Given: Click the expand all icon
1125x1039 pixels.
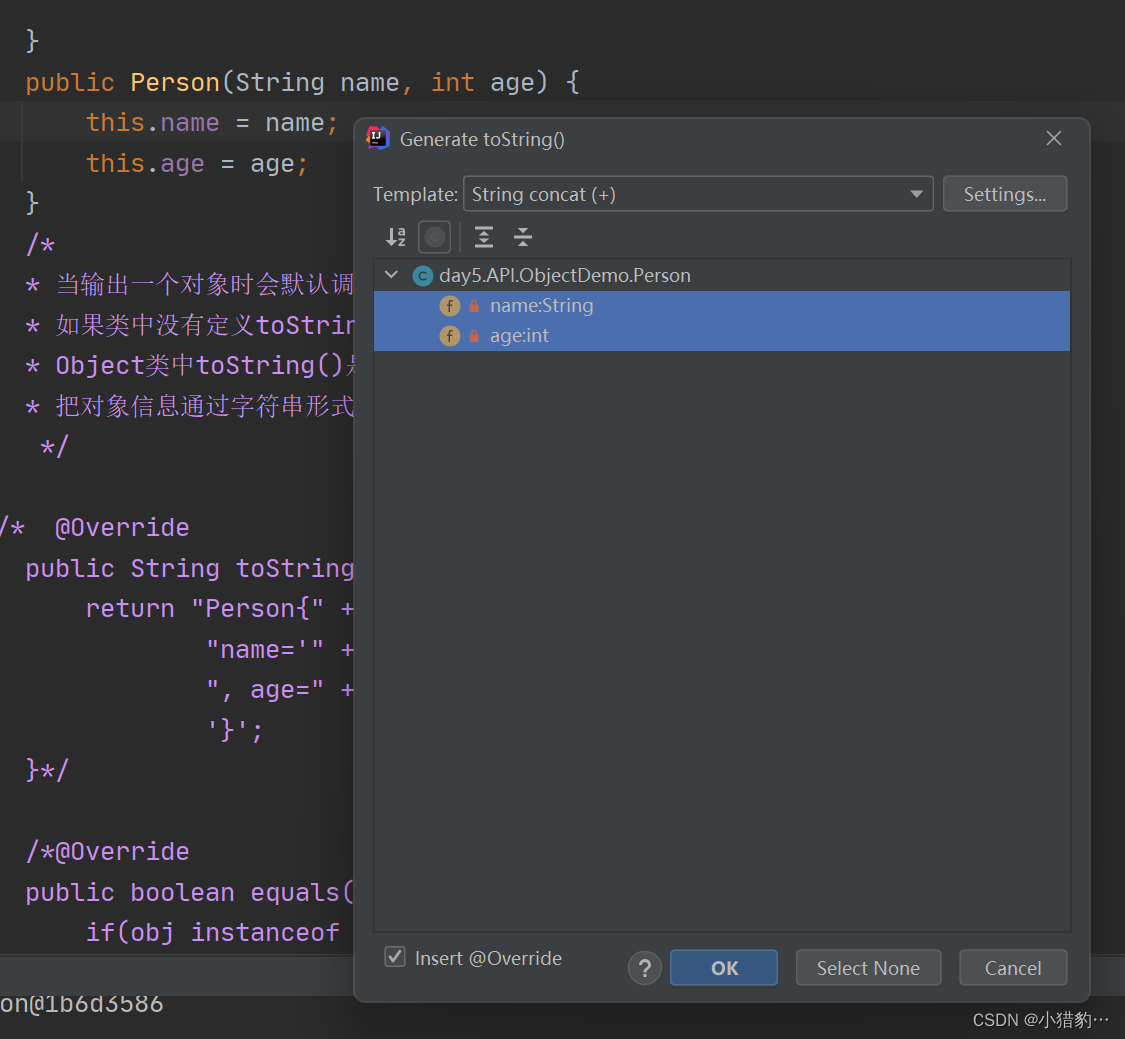Looking at the screenshot, I should pyautogui.click(x=484, y=237).
